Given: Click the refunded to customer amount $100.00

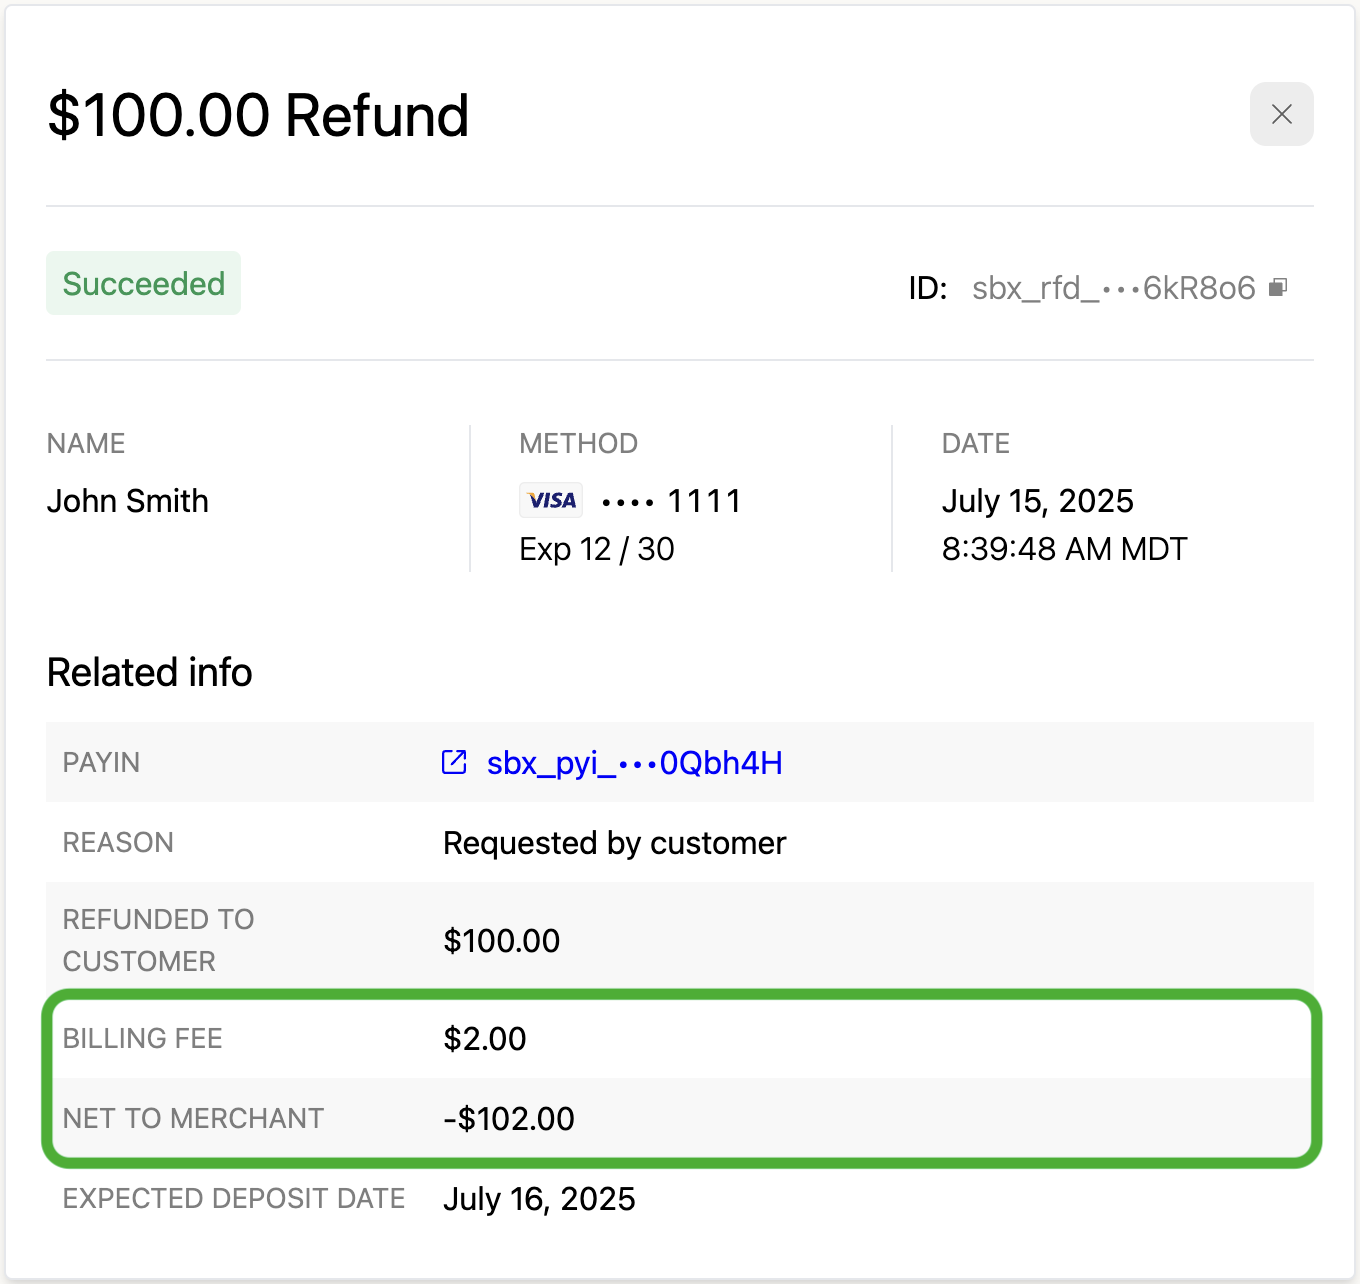Looking at the screenshot, I should pyautogui.click(x=502, y=941).
